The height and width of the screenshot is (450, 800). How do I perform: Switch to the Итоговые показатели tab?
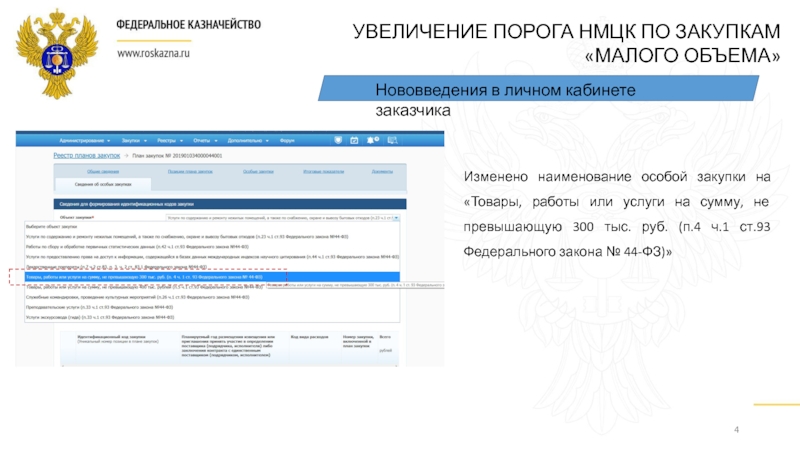(323, 171)
